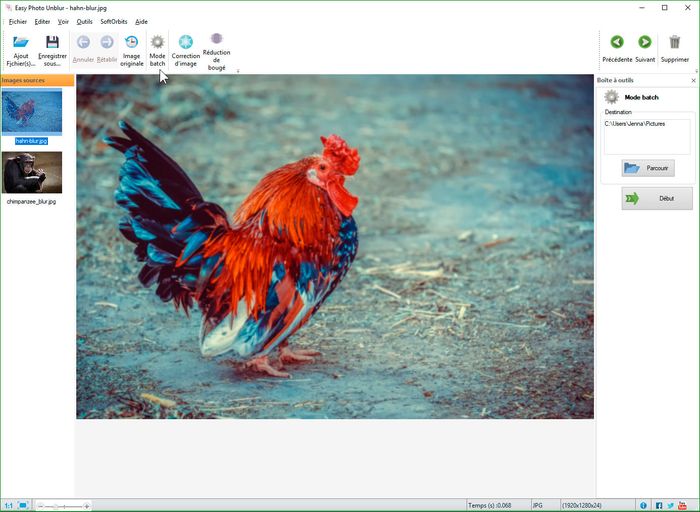This screenshot has width=700, height=512.
Task: Click the zoom slider in status bar
Action: (64, 506)
